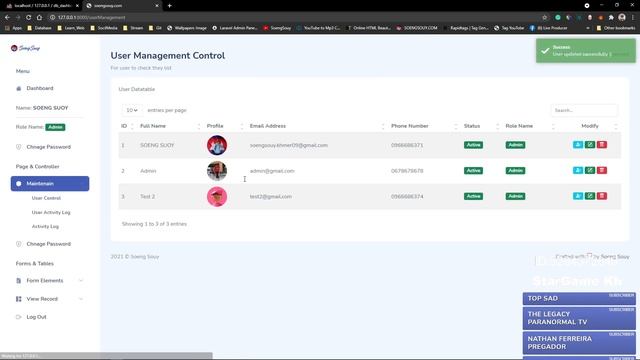
Task: Open the Laravel Admin Panel bookmark
Action: pyautogui.click(x=235, y=28)
